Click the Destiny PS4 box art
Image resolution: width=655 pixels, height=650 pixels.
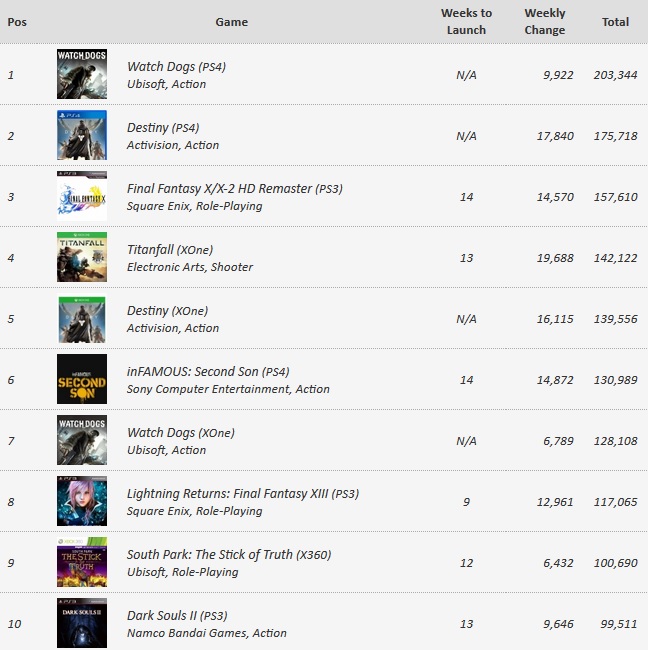82,135
